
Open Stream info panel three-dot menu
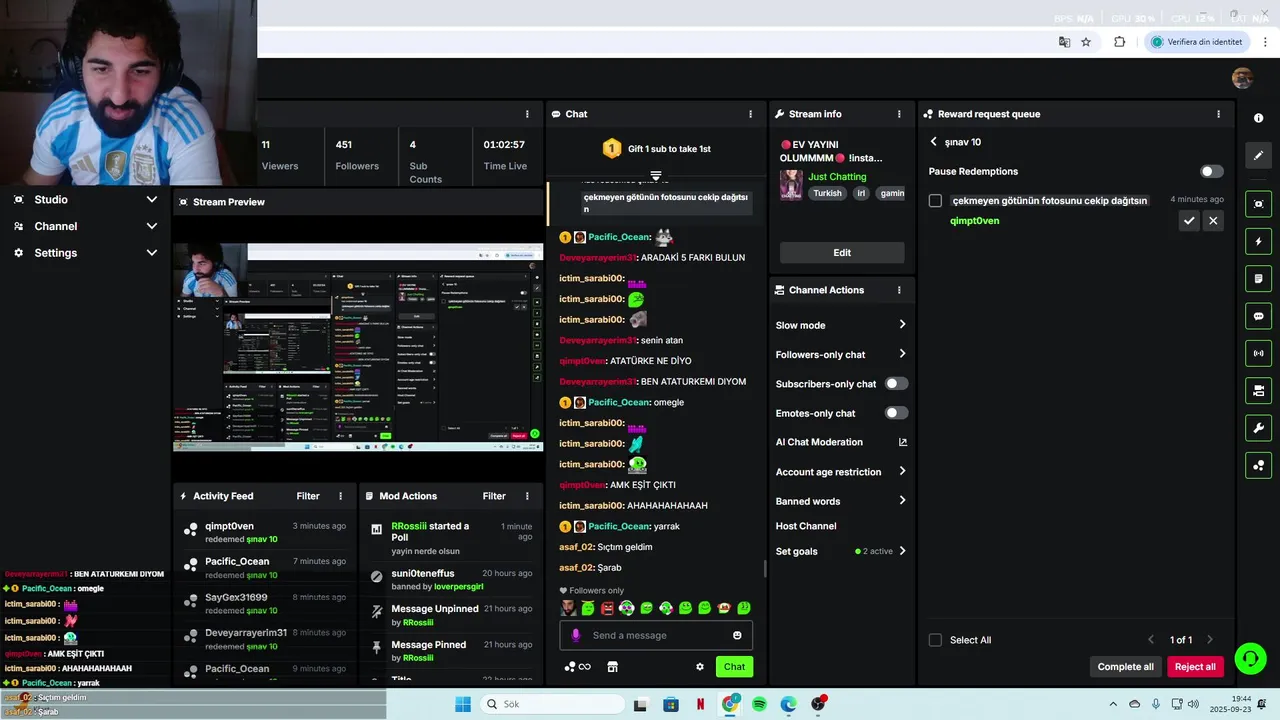[x=899, y=114]
